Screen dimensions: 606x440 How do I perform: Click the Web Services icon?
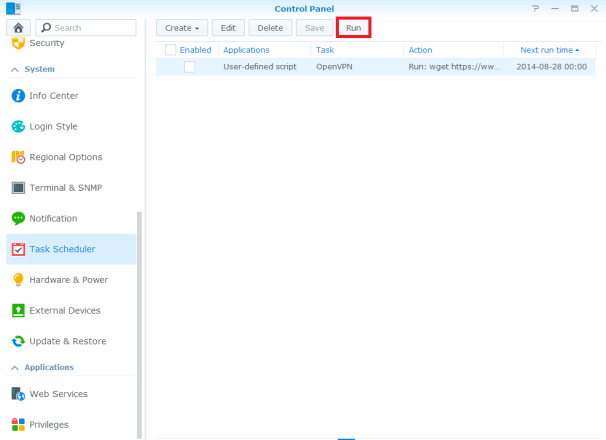tap(18, 394)
